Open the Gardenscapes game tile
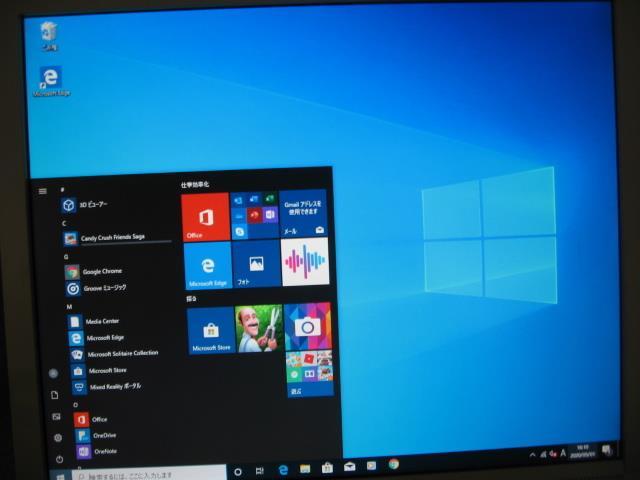The image size is (640, 480). click(x=259, y=328)
